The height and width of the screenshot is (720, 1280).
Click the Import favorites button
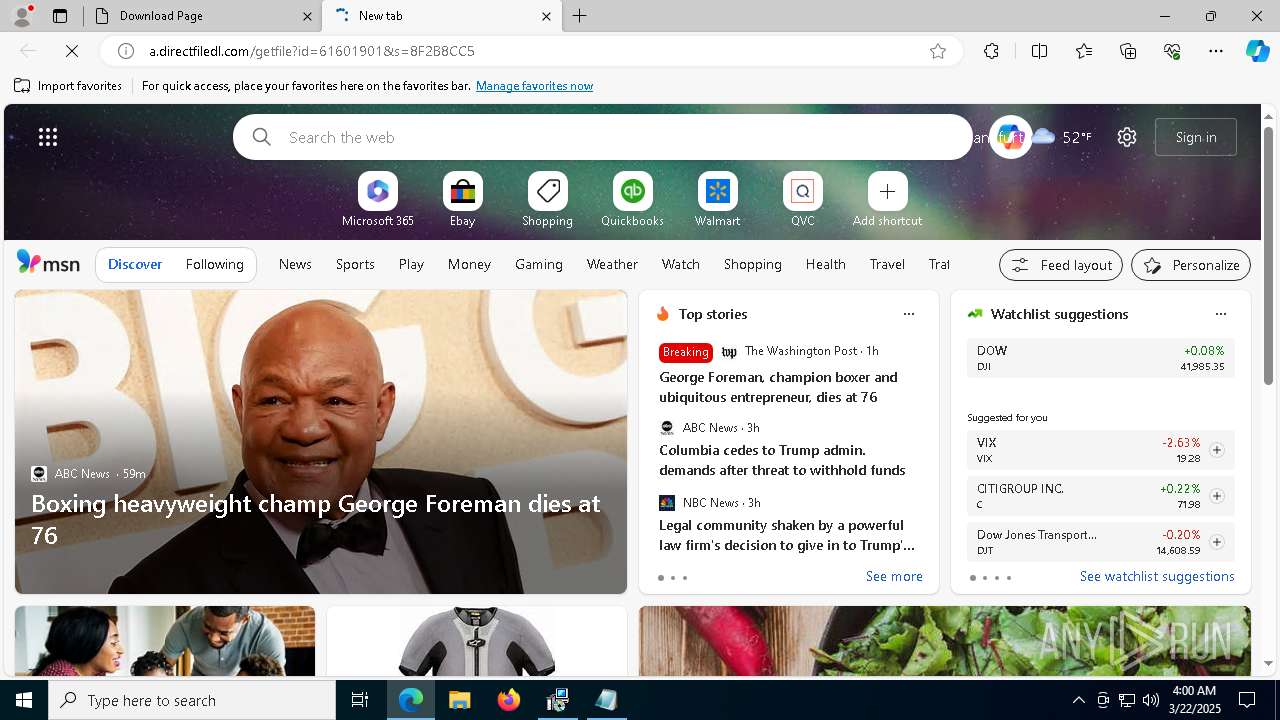tap(68, 86)
